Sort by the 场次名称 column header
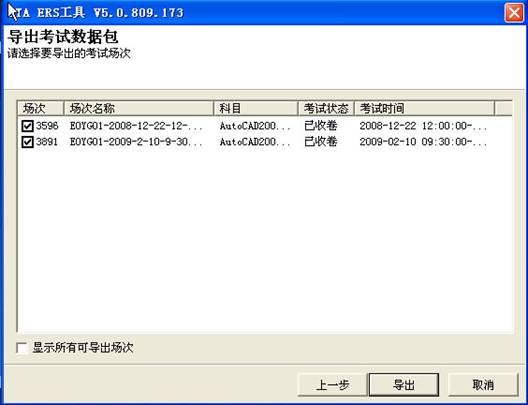This screenshot has width=528, height=405. 138,108
